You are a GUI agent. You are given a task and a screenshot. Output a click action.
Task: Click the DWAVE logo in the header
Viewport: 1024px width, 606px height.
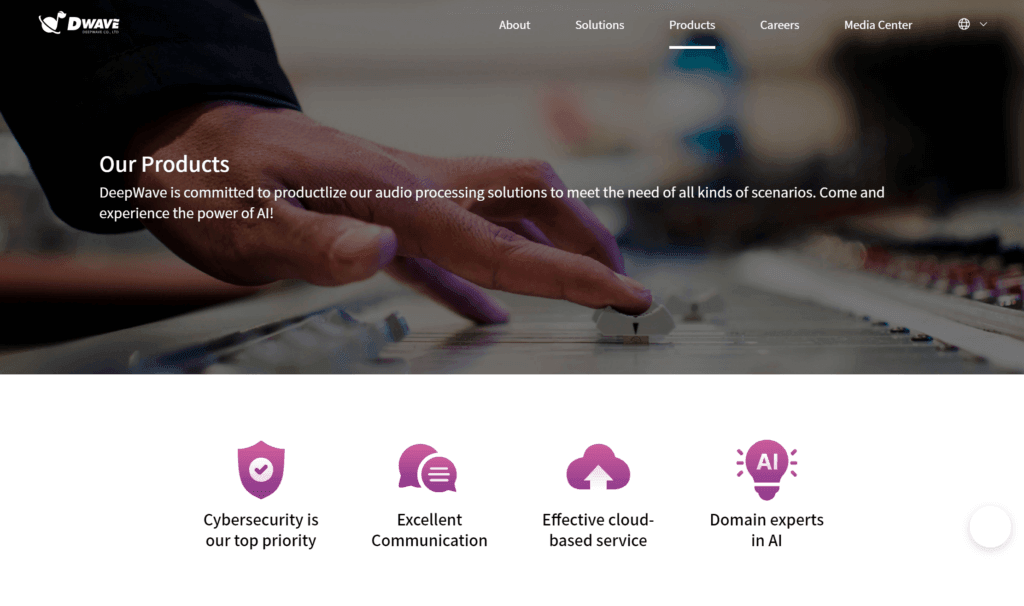pos(79,23)
